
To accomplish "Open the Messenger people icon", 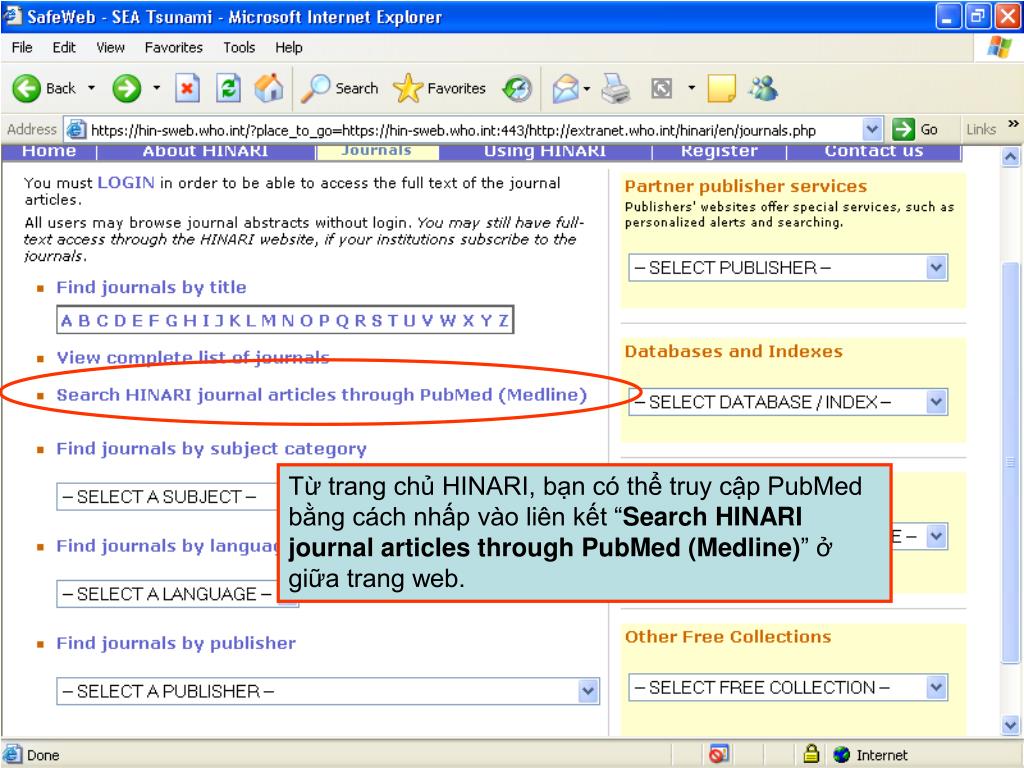I will tap(763, 88).
